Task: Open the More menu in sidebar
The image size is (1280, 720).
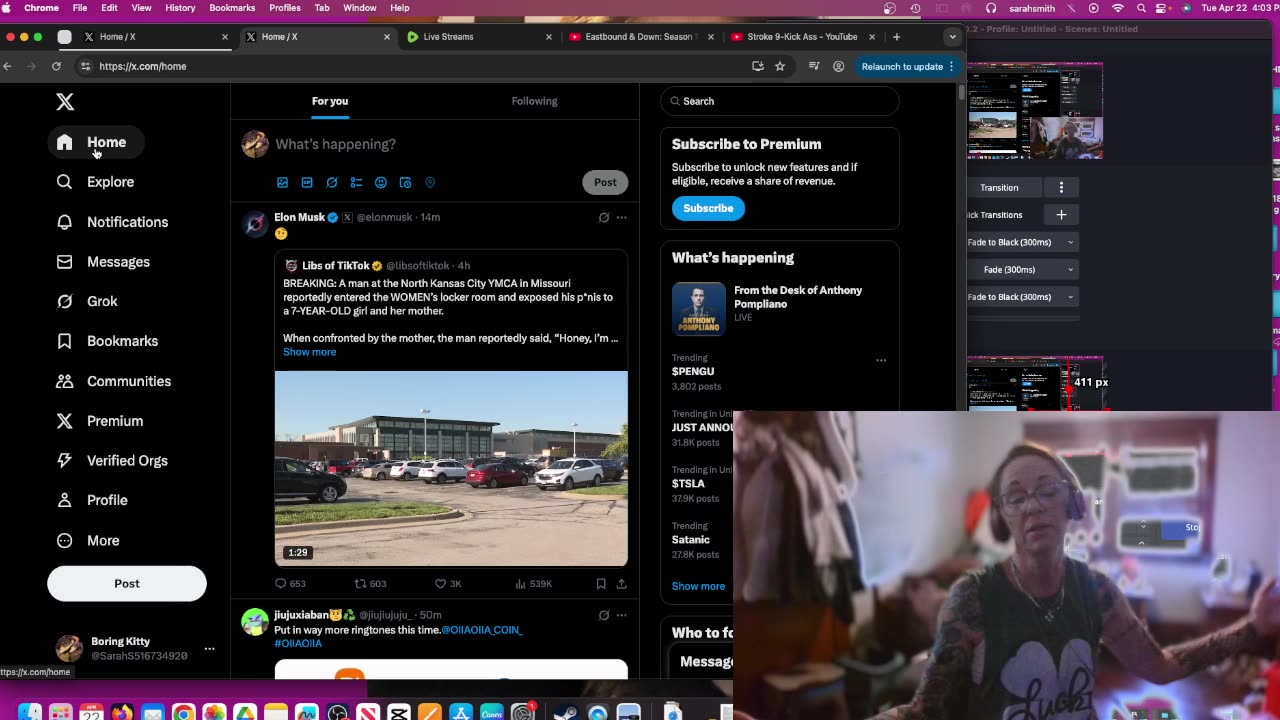Action: [89, 540]
